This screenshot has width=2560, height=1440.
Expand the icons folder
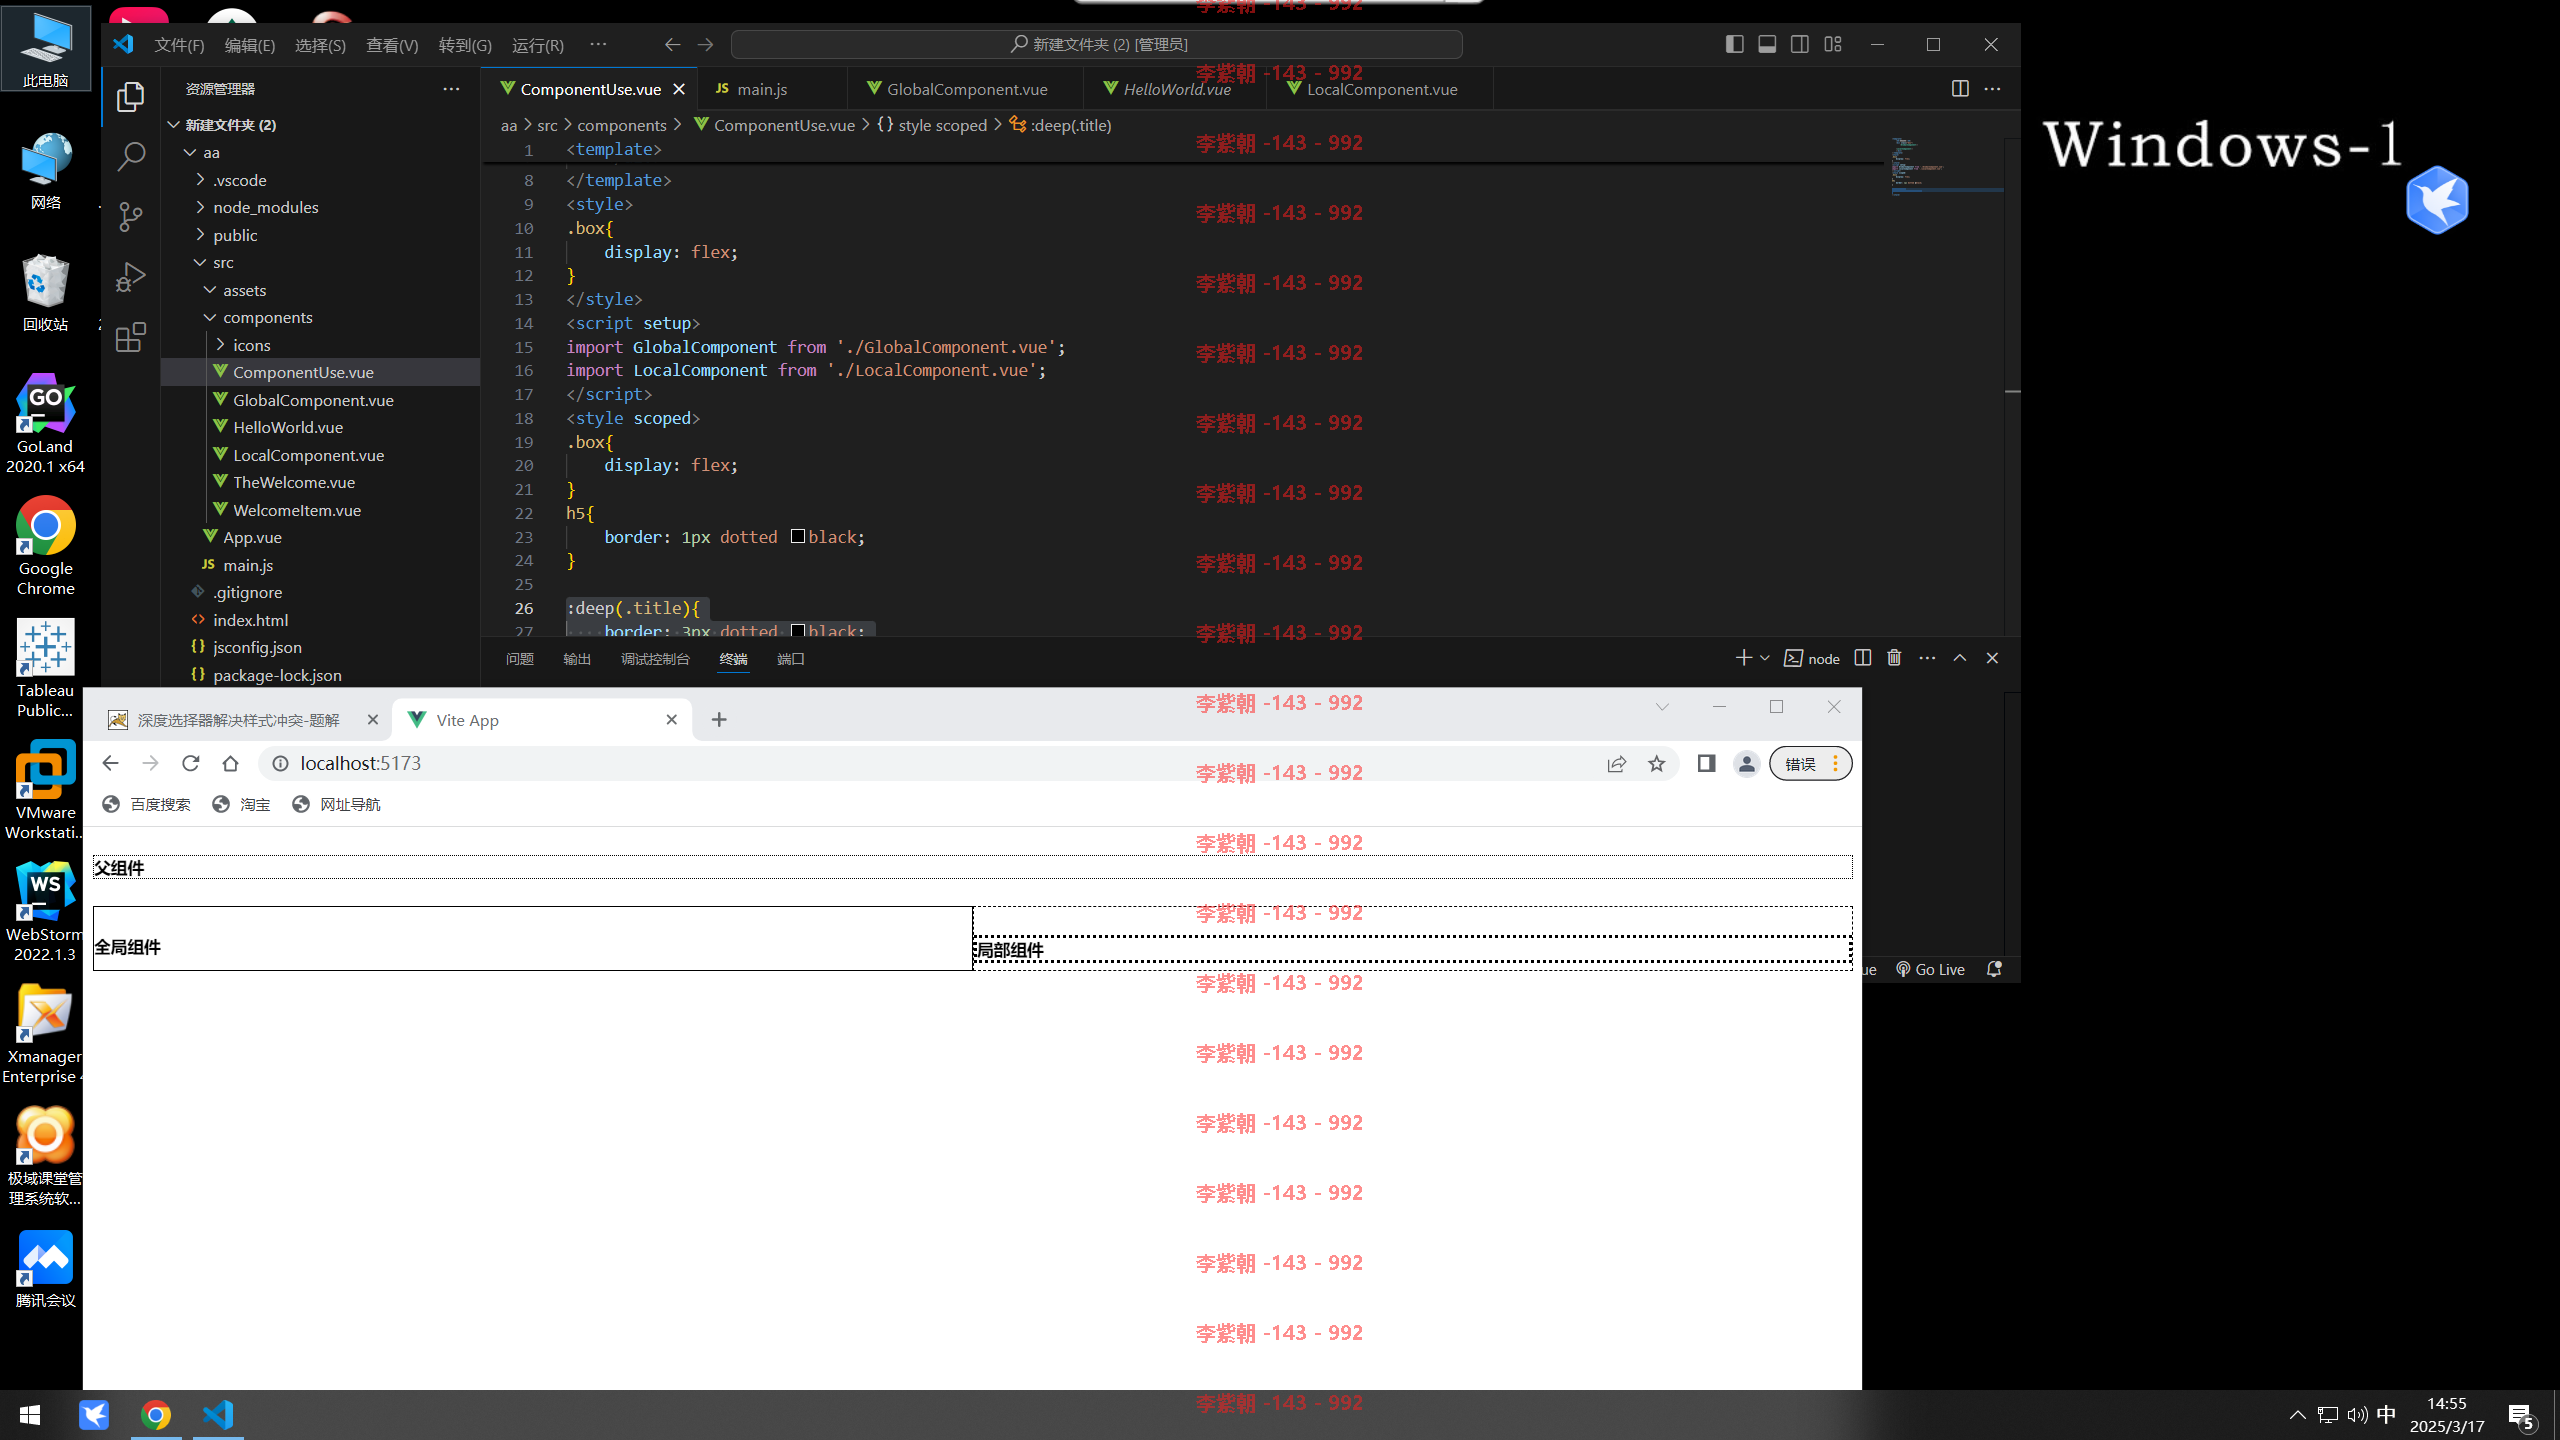tap(220, 345)
